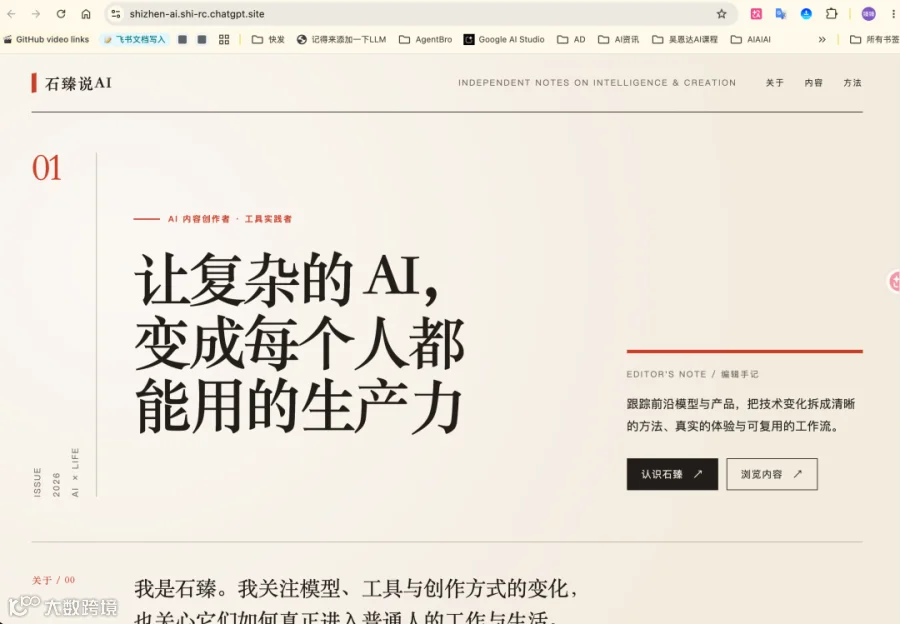Image resolution: width=900 pixels, height=624 pixels.
Task: Click the address bar URL field
Action: [419, 14]
